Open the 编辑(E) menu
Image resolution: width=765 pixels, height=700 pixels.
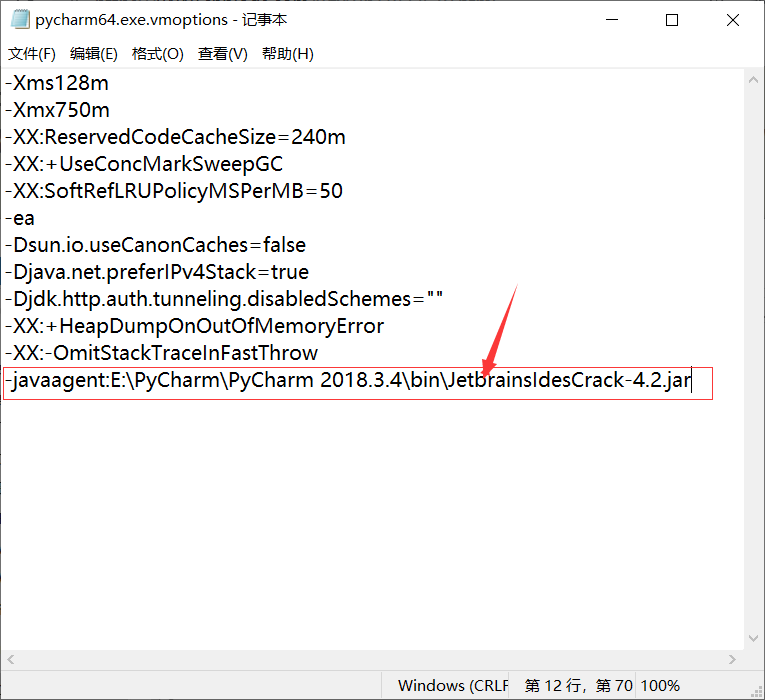point(94,54)
